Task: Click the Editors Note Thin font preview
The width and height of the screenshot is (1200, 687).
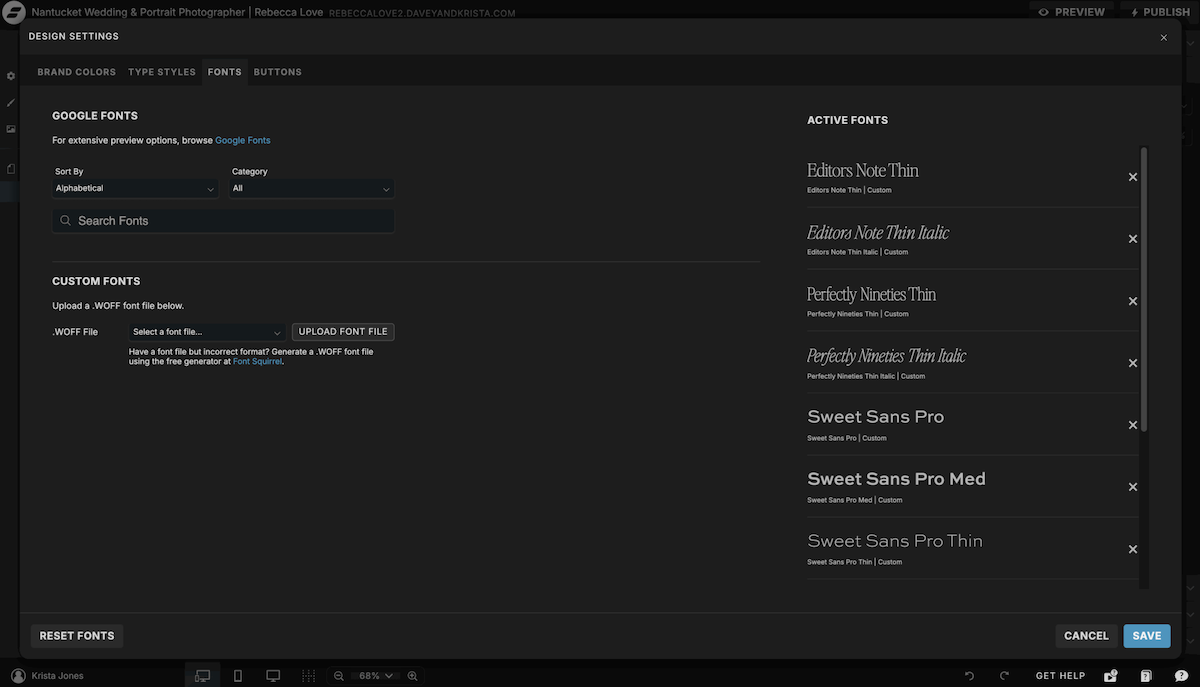Action: point(863,171)
